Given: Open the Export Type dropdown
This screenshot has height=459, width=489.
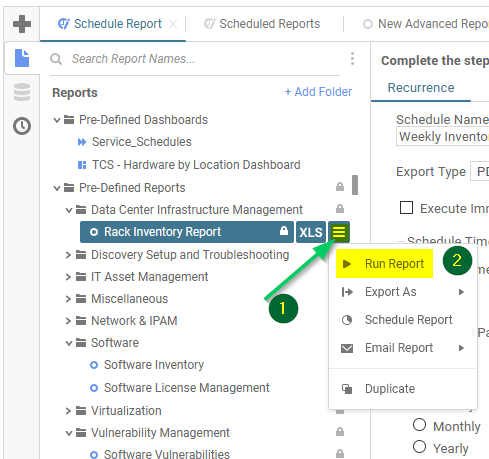Looking at the screenshot, I should [x=479, y=171].
